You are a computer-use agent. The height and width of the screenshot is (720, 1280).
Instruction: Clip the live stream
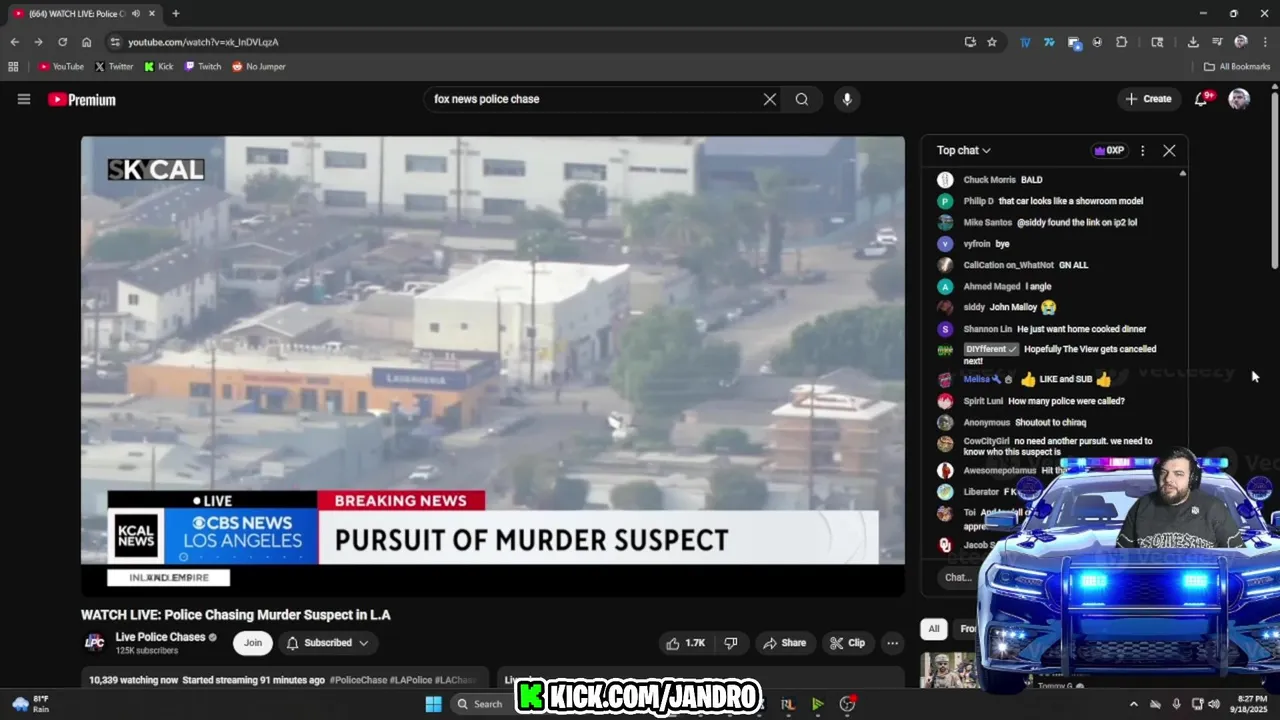point(847,643)
